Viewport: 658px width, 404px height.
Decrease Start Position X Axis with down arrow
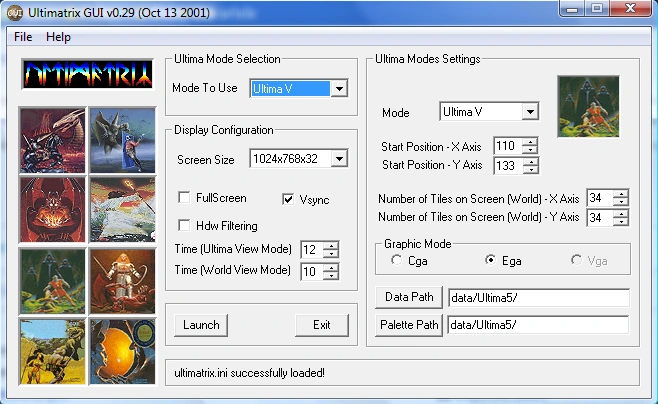click(530, 150)
